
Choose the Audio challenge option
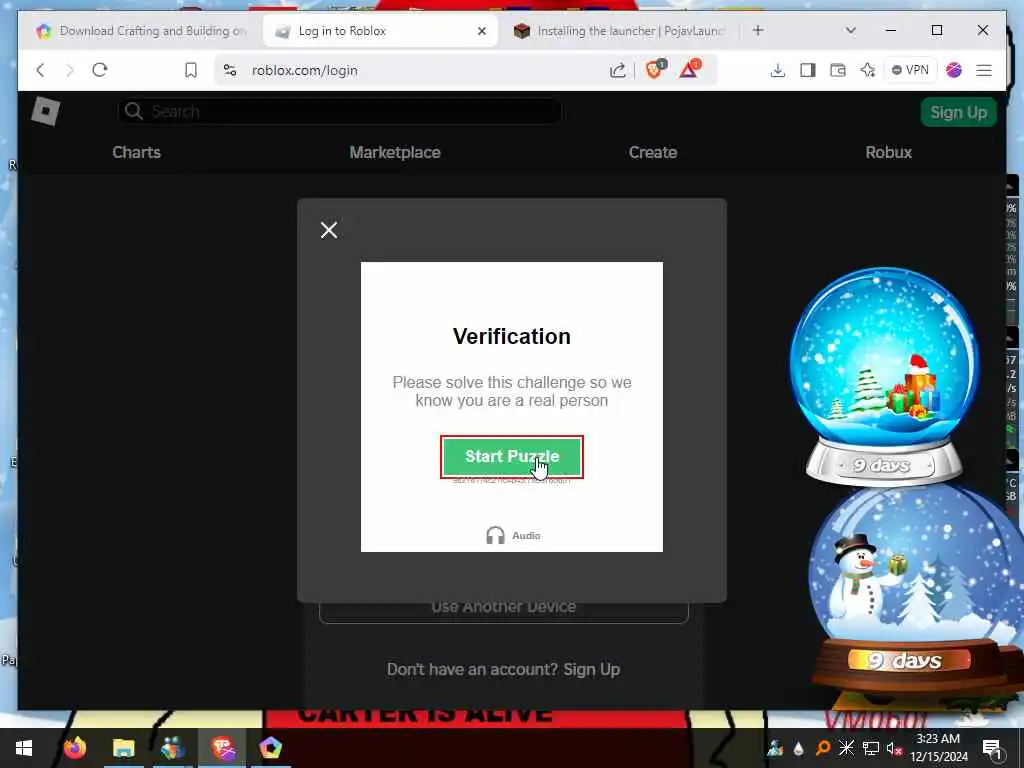tap(513, 536)
